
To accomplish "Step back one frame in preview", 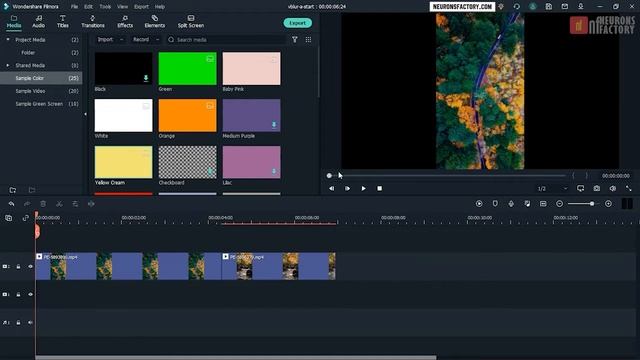I will point(331,189).
